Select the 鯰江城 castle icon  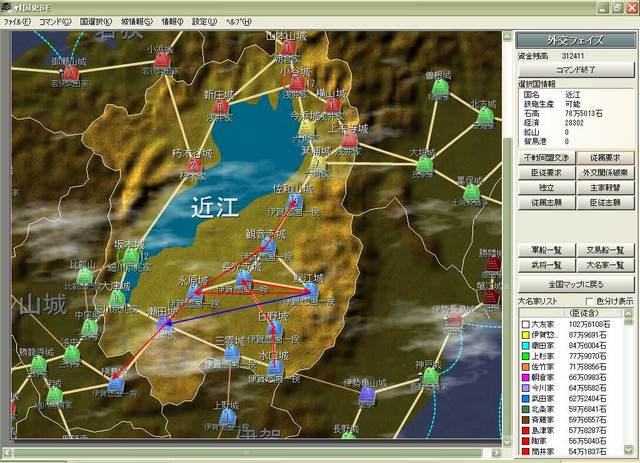[x=311, y=290]
